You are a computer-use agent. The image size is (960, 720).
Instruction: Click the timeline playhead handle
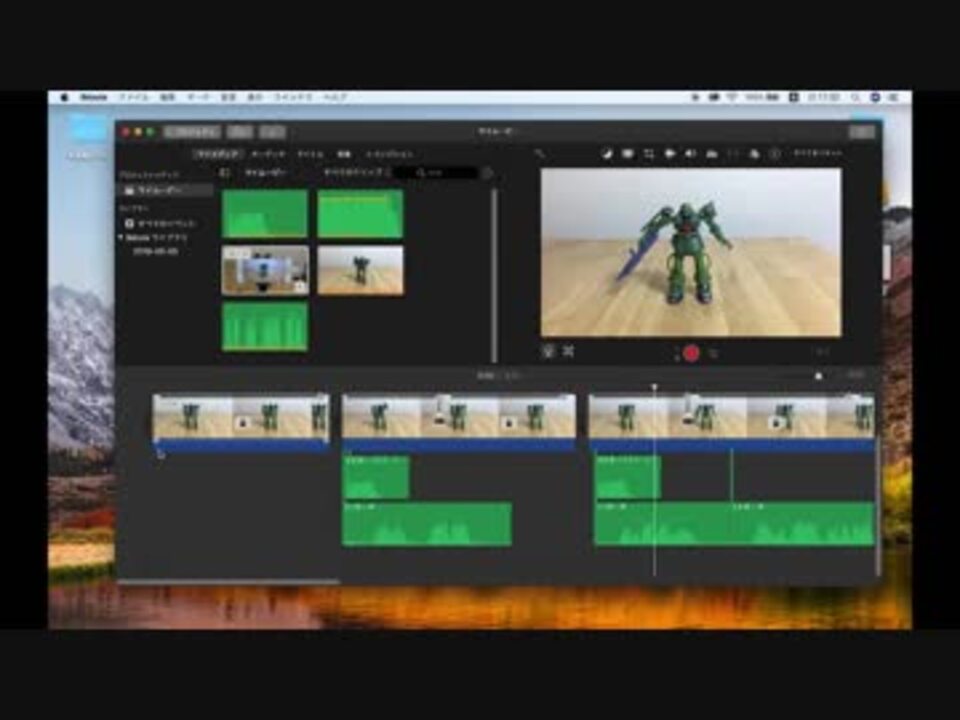point(654,387)
